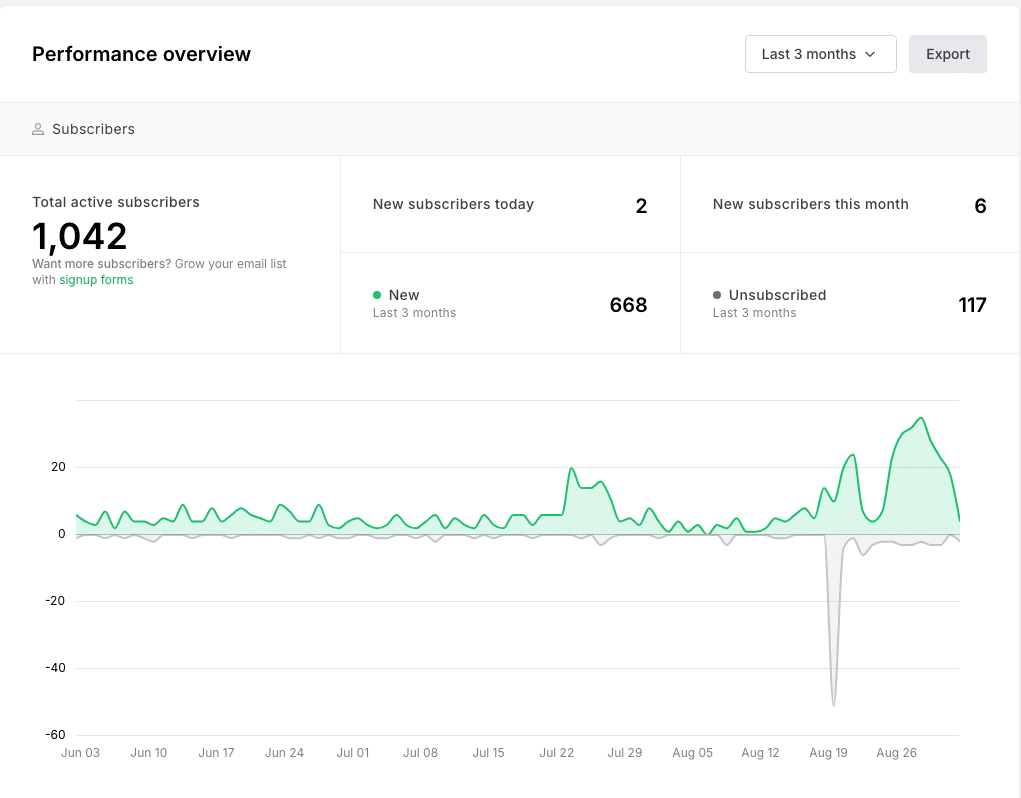Click the New subscribers today value

coord(641,206)
